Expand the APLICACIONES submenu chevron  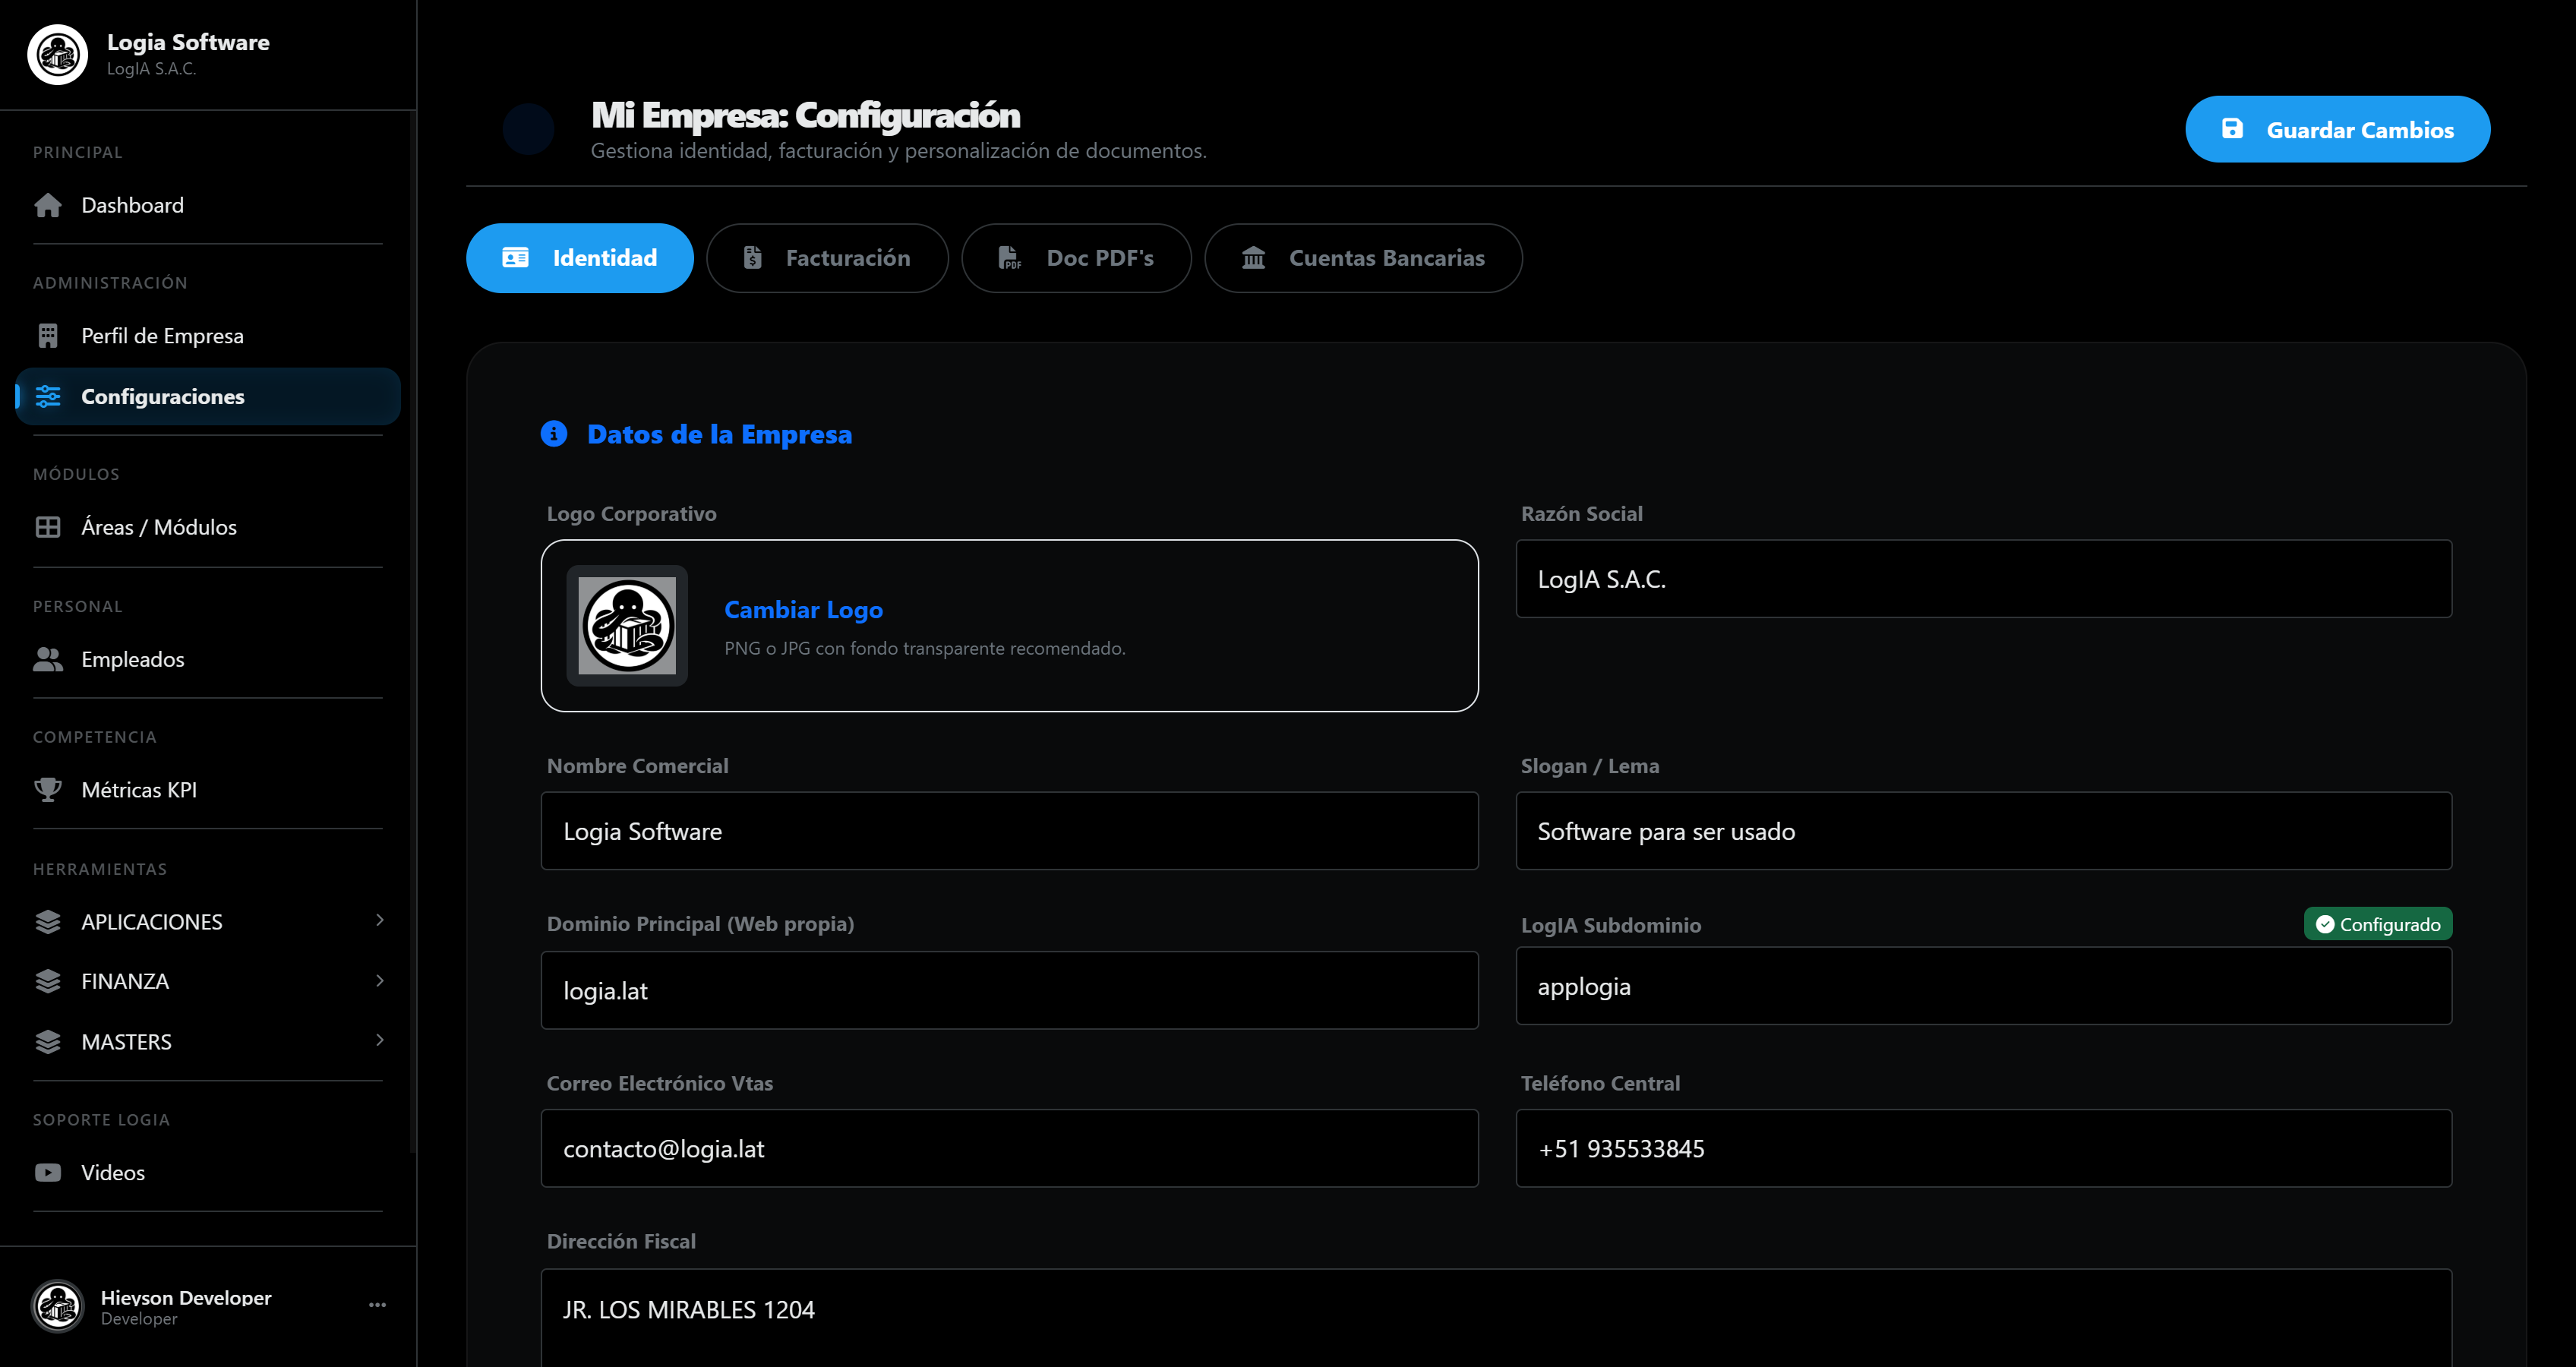pyautogui.click(x=380, y=920)
